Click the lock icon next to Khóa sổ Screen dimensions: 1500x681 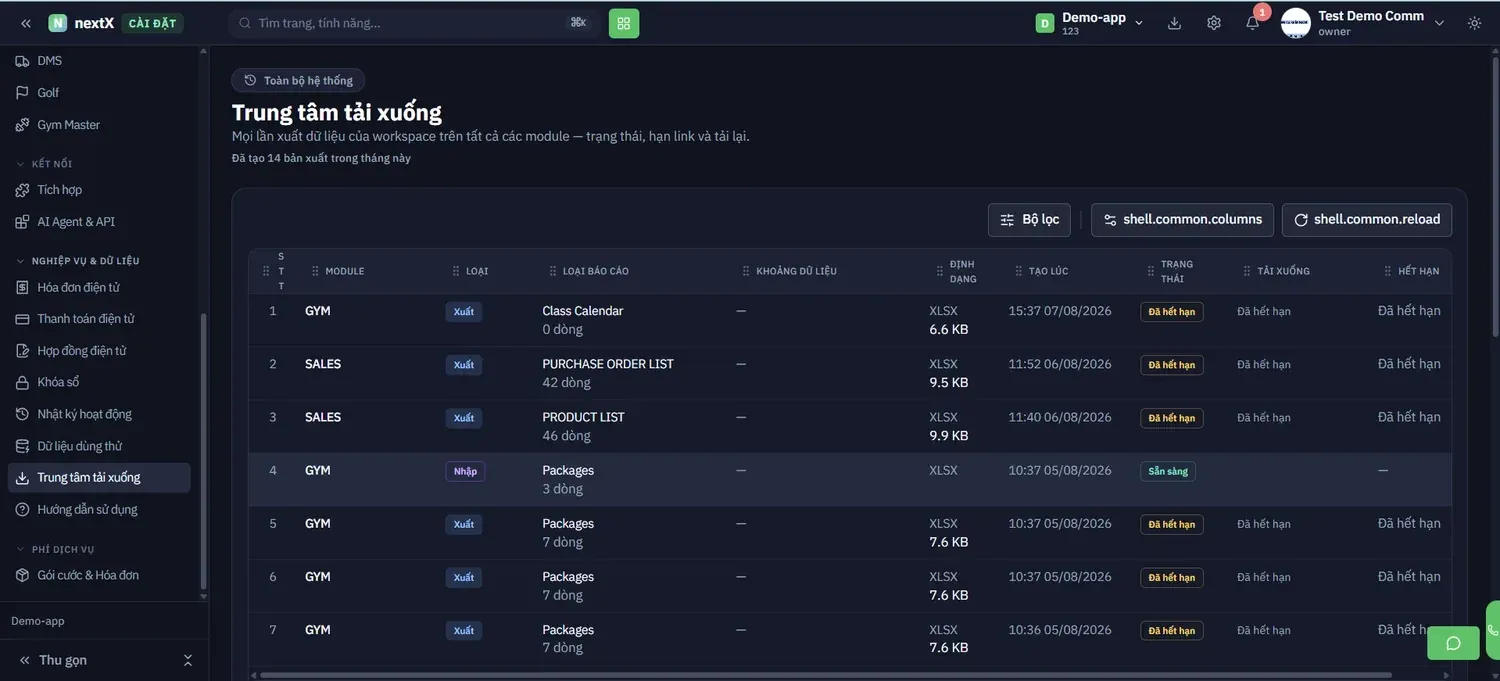coord(22,382)
